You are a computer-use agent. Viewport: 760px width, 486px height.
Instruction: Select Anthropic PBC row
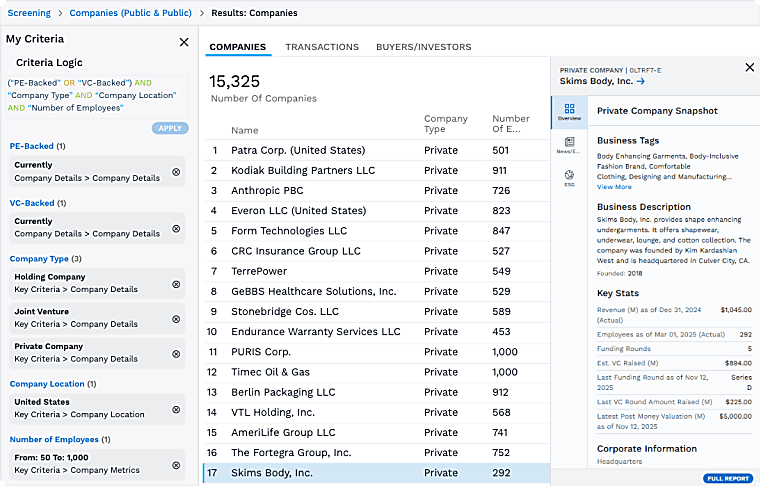pos(377,190)
